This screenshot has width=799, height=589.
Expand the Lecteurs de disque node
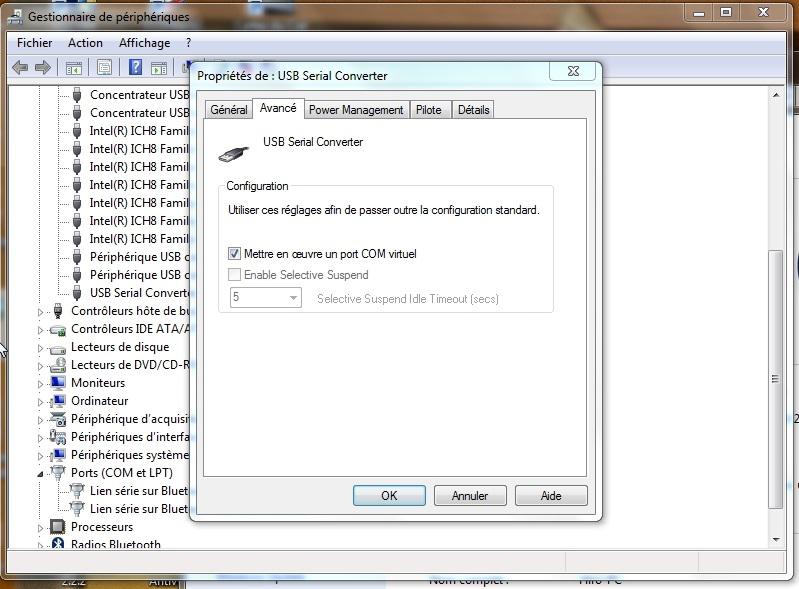(x=41, y=348)
